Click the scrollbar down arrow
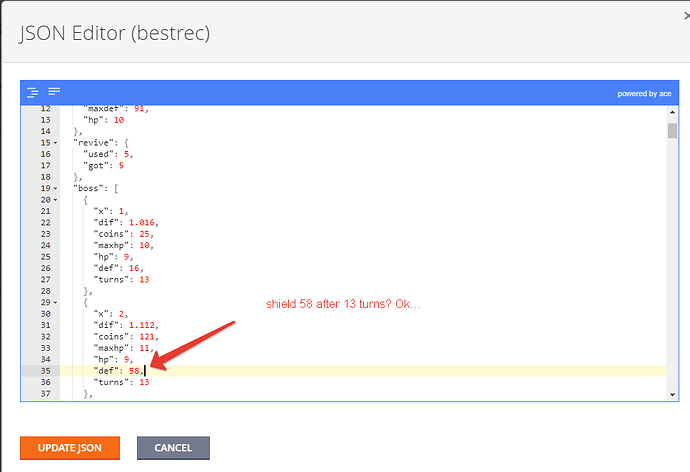690x472 pixels. pos(672,395)
